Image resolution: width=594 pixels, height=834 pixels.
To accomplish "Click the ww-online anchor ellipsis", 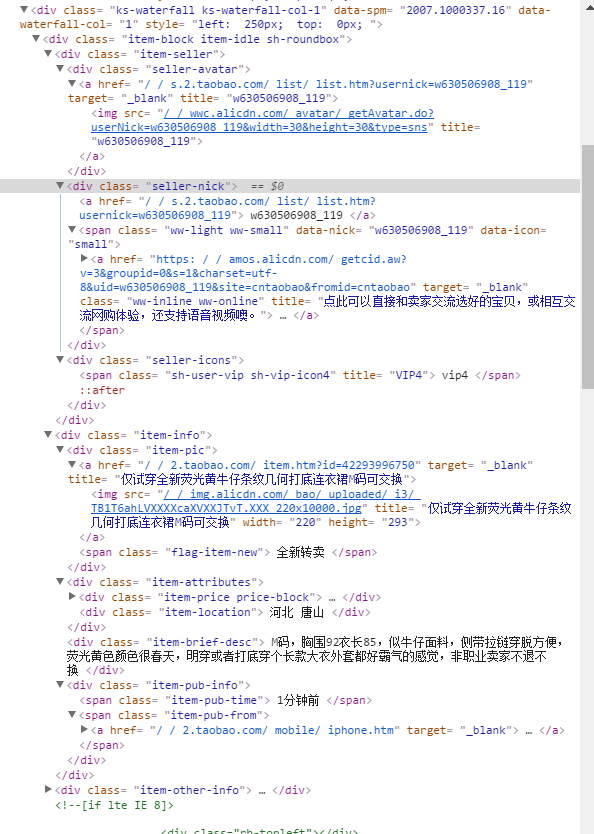I will tap(283, 315).
